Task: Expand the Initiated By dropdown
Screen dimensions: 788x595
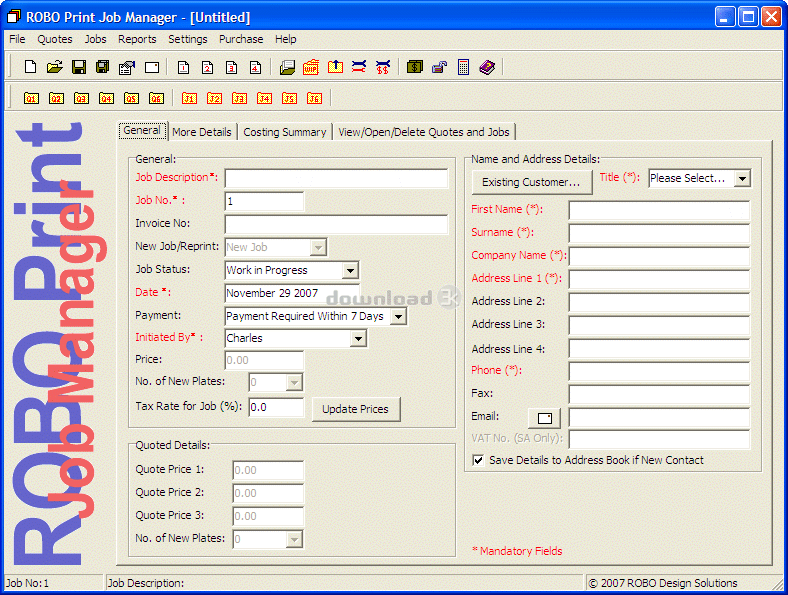Action: point(358,339)
